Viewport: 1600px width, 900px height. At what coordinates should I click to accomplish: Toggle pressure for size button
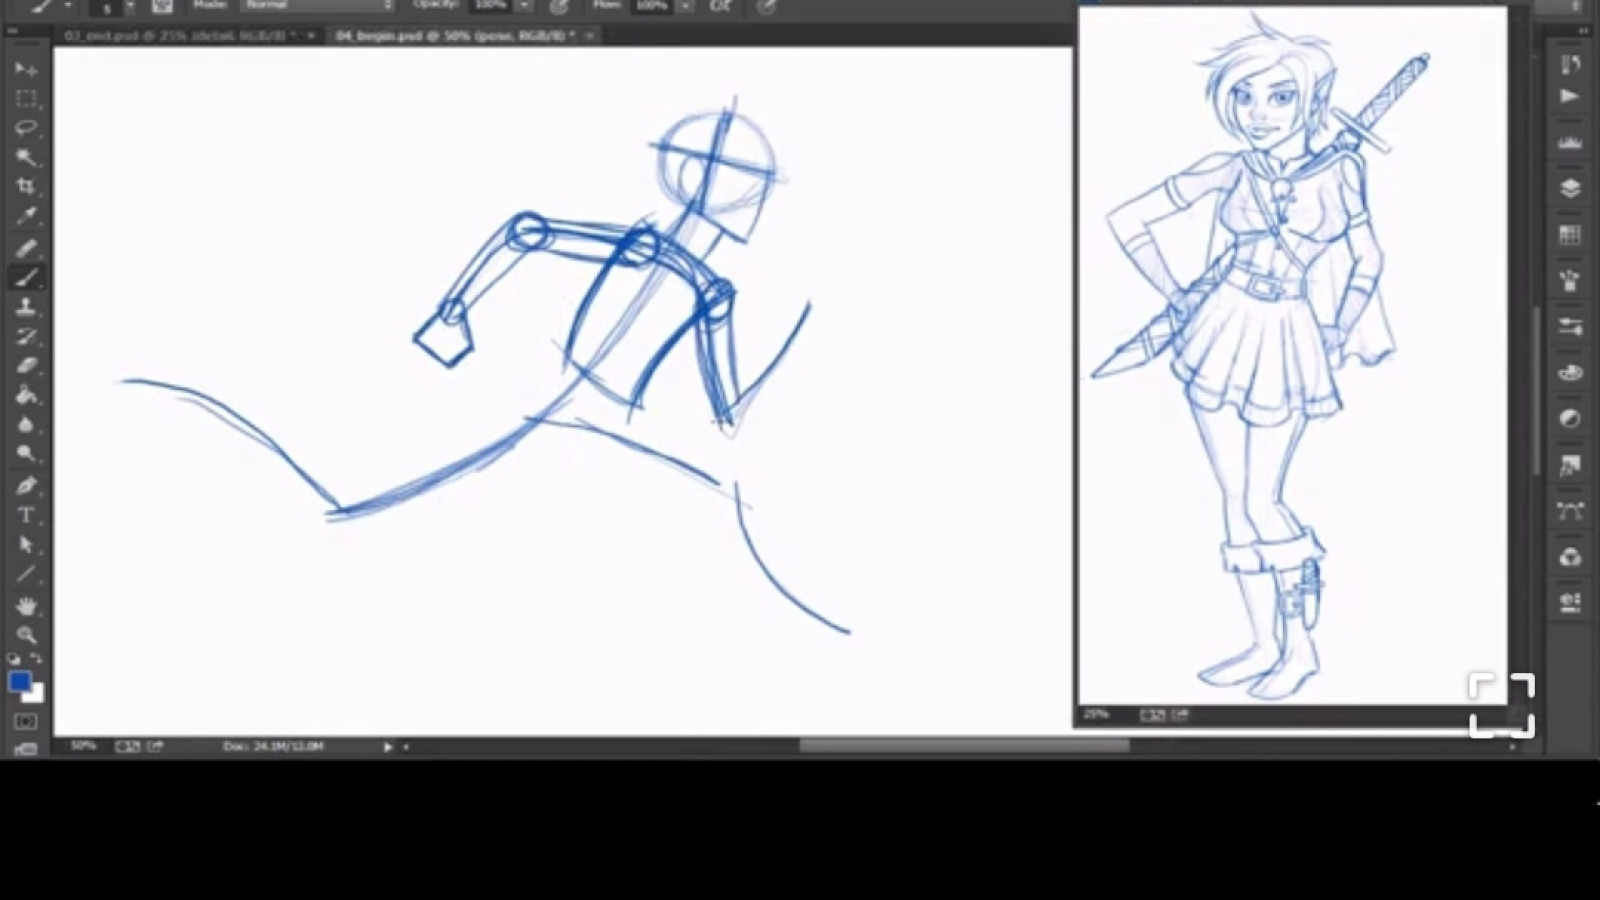(766, 6)
